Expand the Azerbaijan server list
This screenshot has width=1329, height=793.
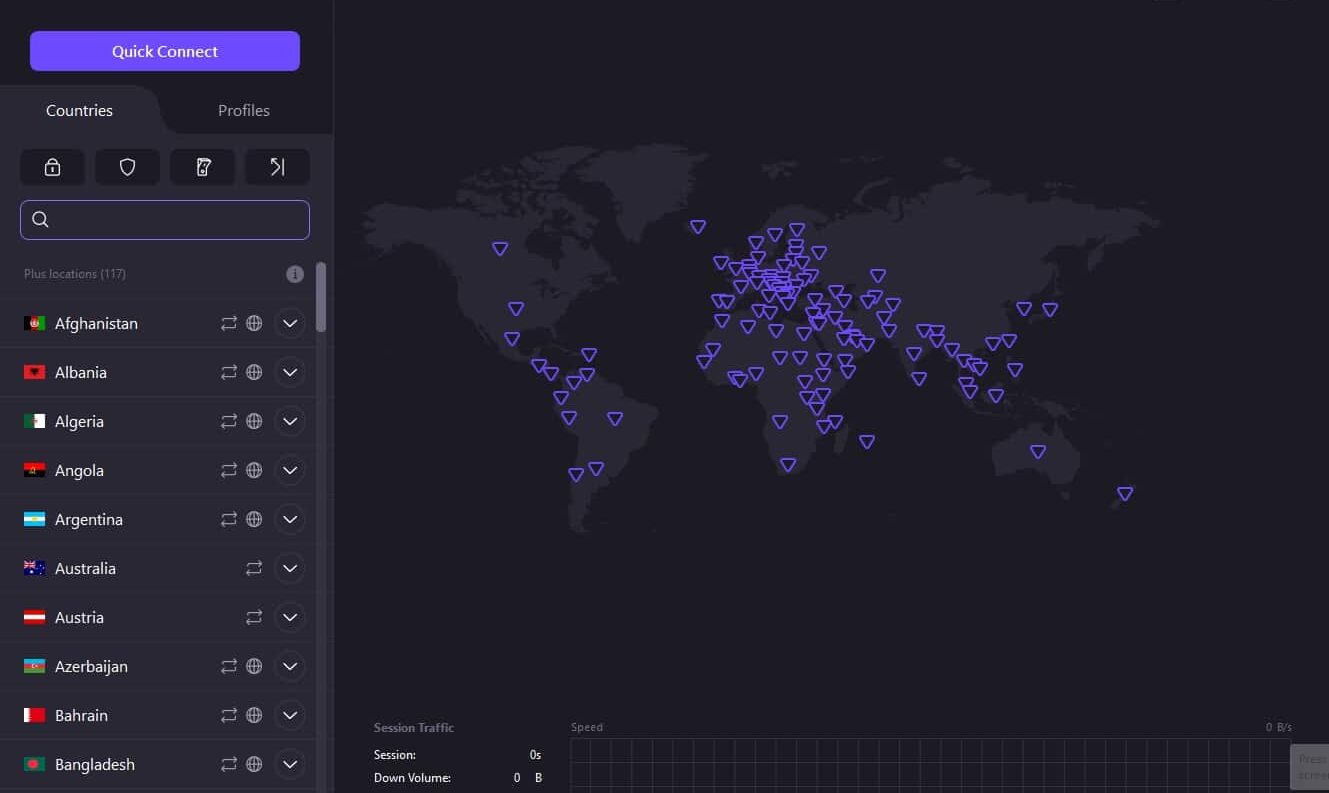pos(290,666)
